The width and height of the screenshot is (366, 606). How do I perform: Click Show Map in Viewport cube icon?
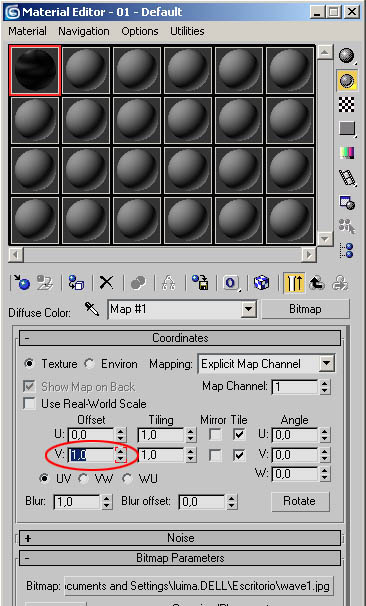[x=262, y=283]
